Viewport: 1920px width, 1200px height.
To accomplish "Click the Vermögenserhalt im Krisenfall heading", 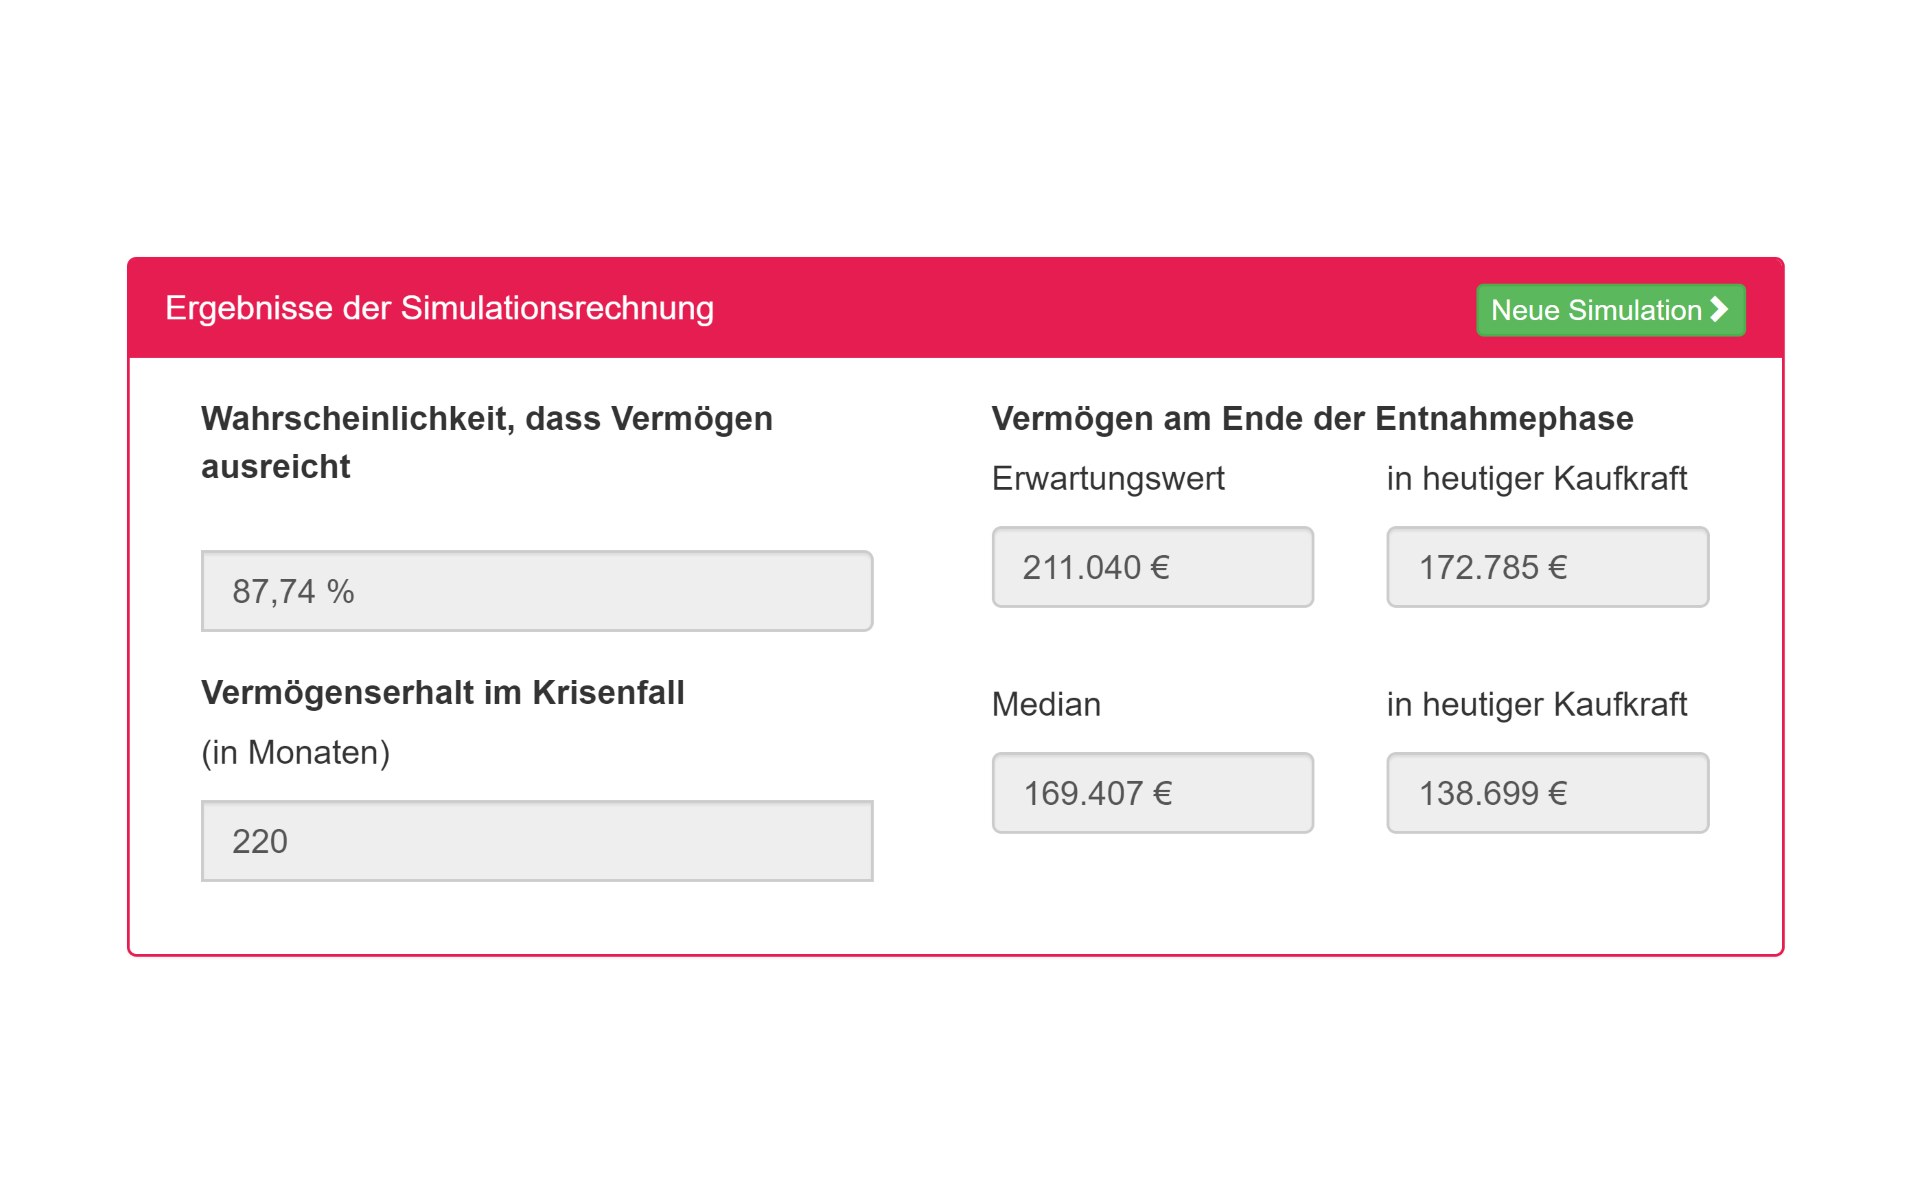I will click(x=443, y=692).
